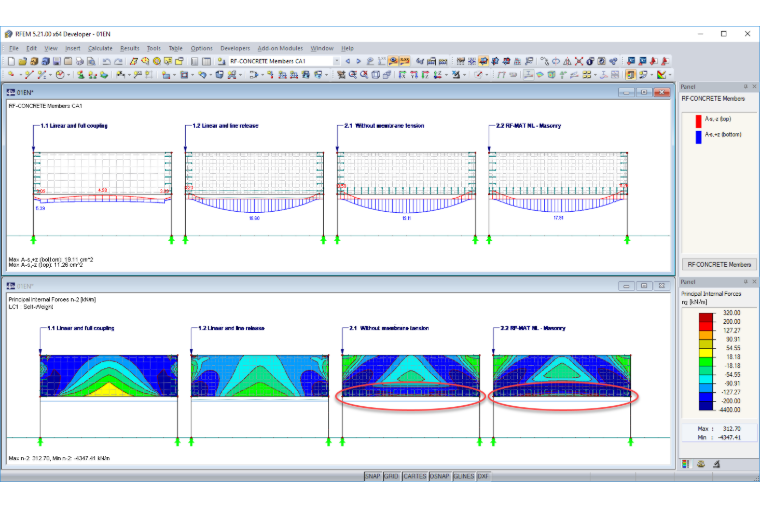Toggle OSNAP in the status bar
760x508 pixels.
point(440,476)
